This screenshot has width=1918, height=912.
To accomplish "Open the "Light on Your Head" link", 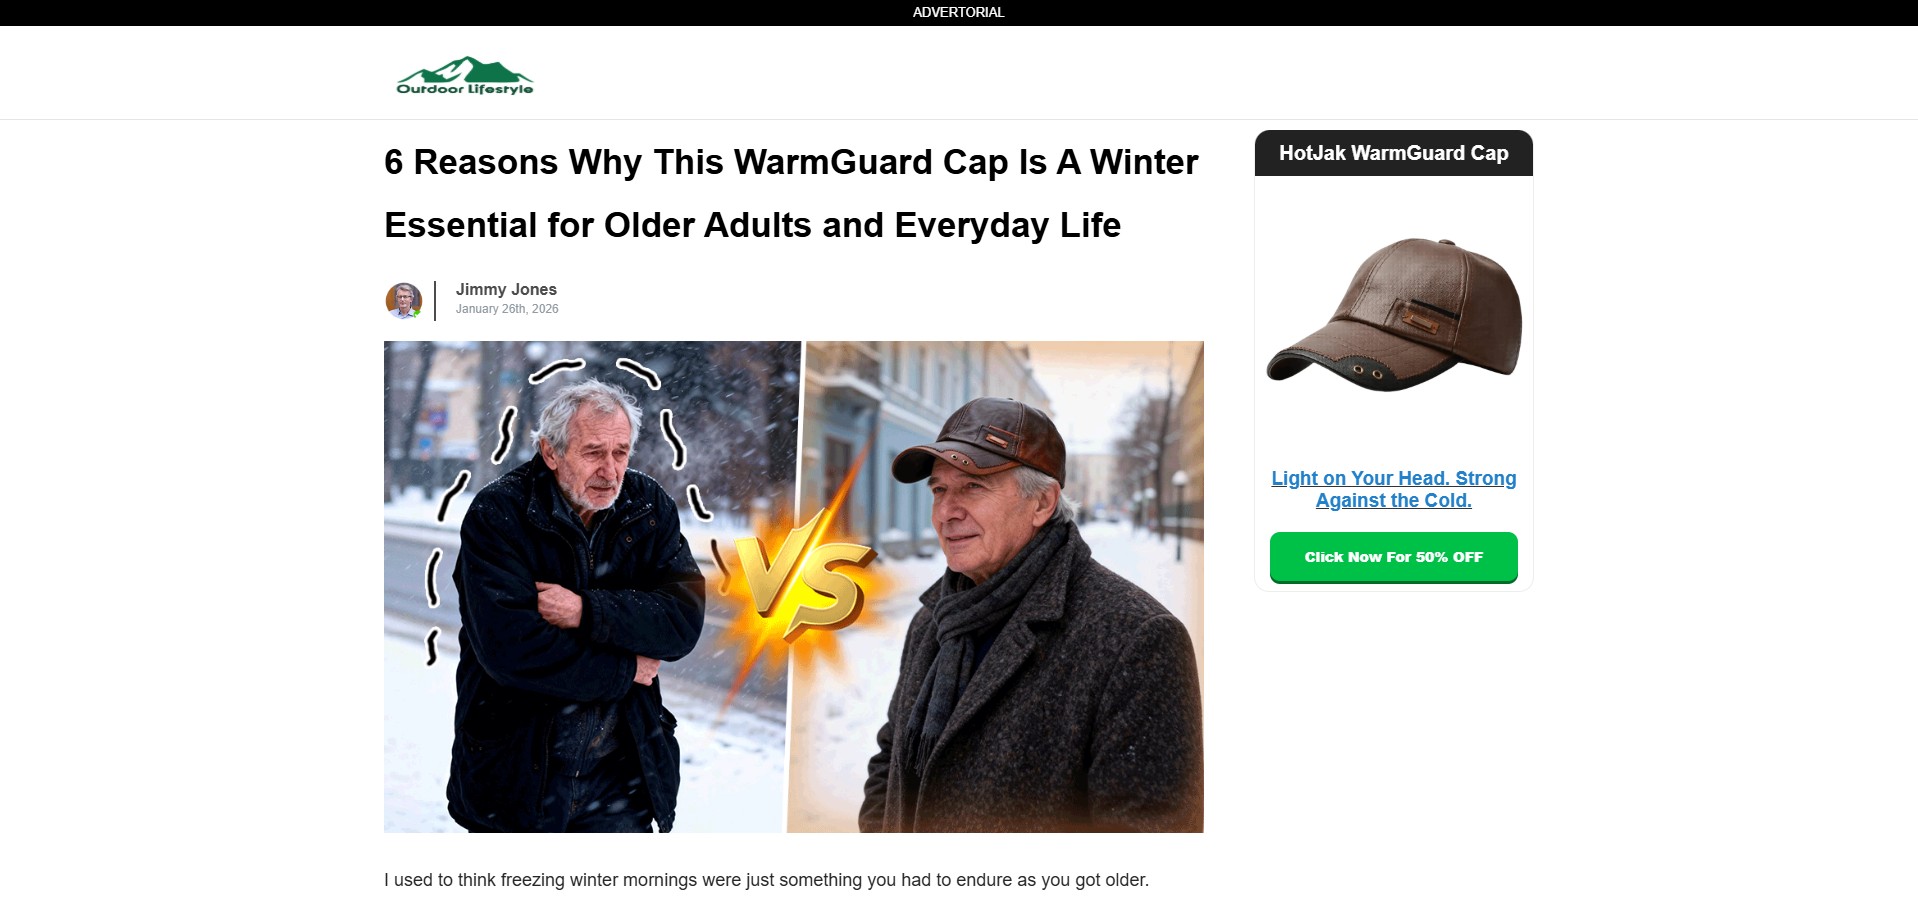I will click(x=1393, y=489).
